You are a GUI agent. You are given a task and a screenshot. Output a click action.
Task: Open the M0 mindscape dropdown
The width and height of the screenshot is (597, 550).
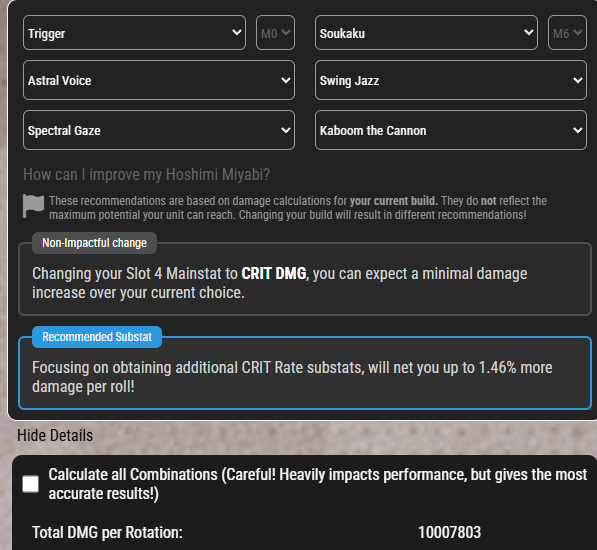[x=275, y=33]
